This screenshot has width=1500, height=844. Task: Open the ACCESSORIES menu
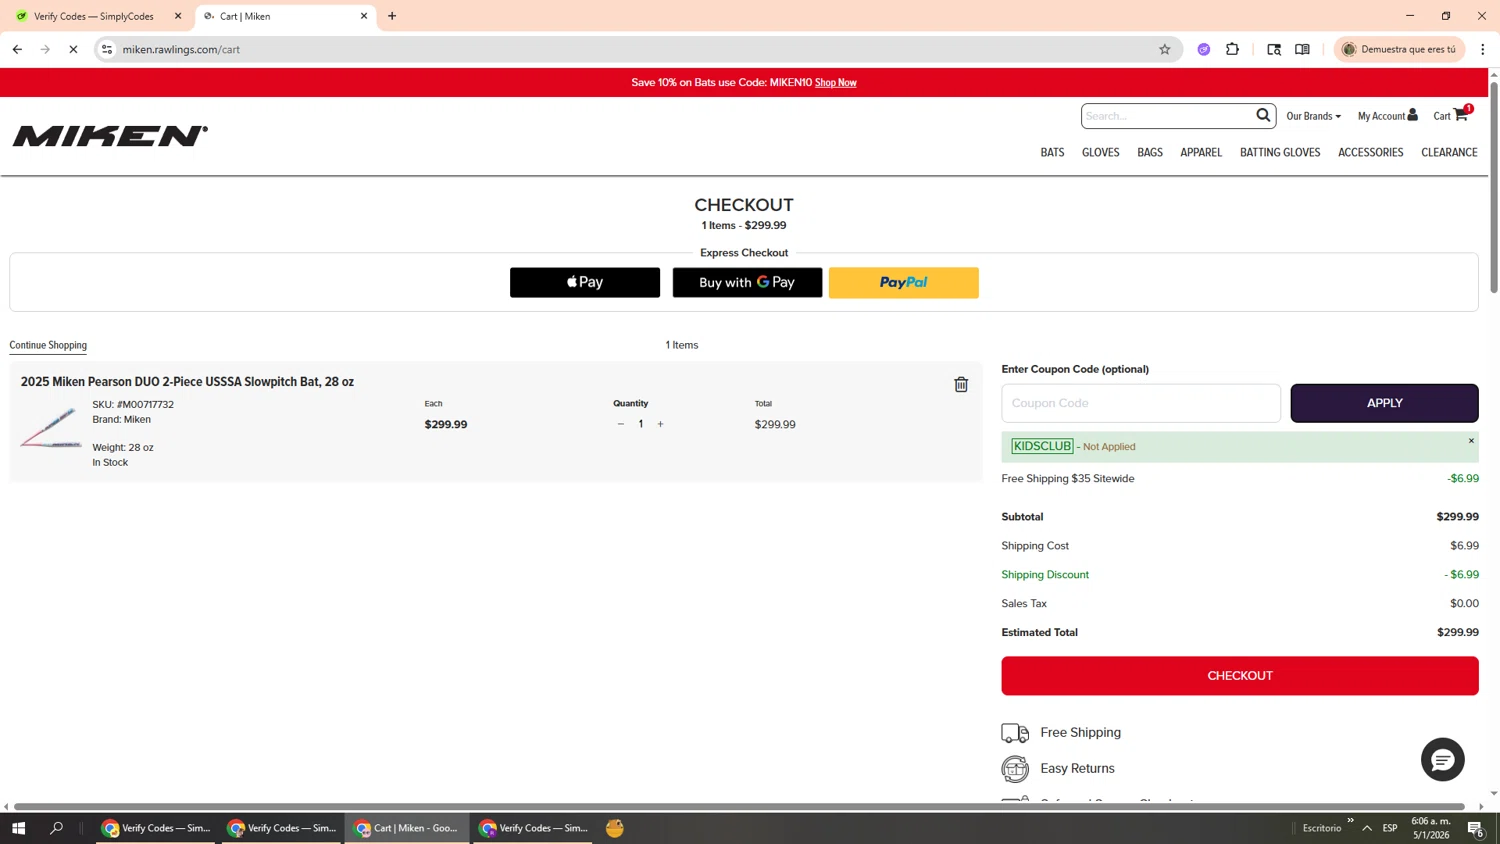tap(1371, 153)
